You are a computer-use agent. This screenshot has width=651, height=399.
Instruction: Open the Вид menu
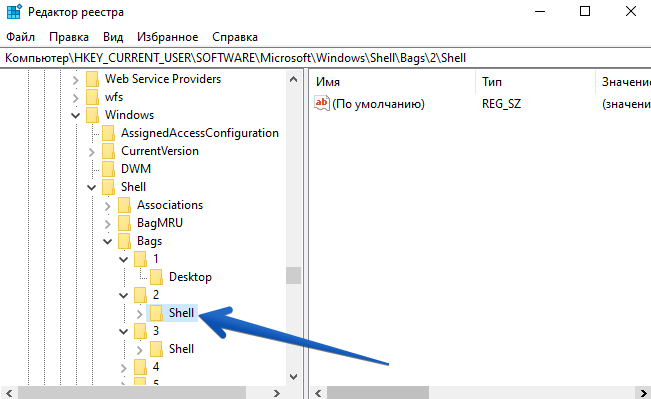(x=113, y=37)
